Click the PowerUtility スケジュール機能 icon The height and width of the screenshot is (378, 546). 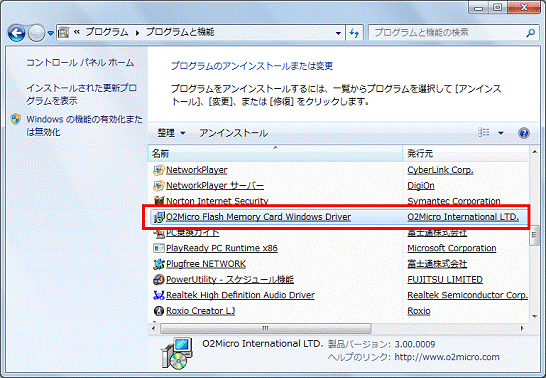pyautogui.click(x=158, y=279)
